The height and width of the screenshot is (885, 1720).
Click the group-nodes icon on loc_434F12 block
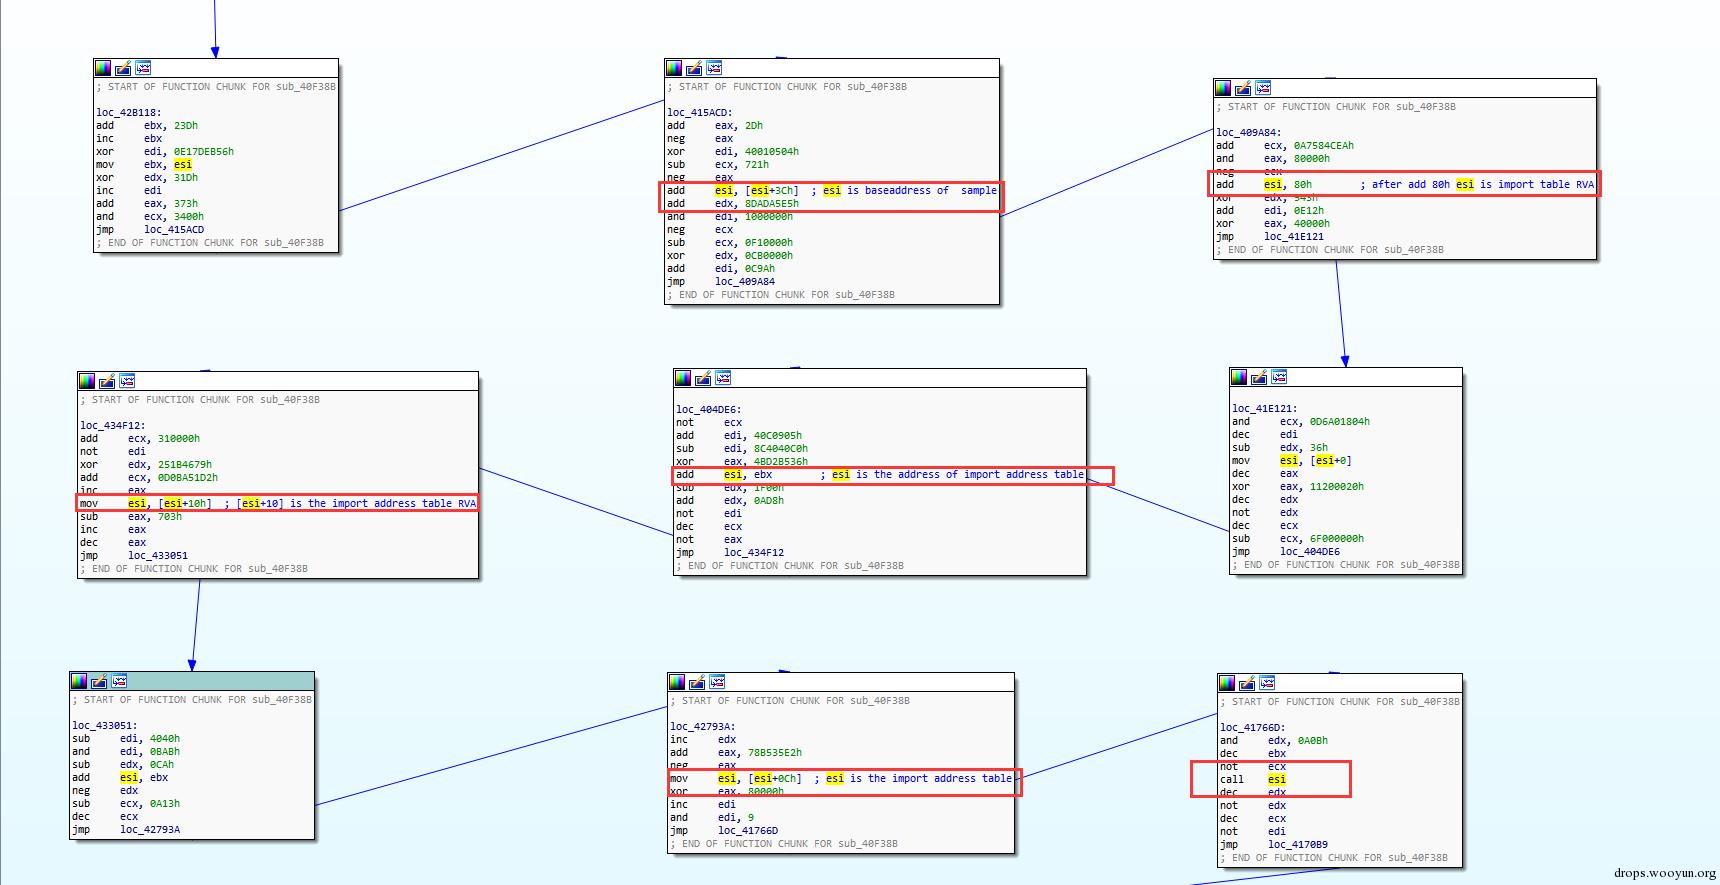coord(127,381)
